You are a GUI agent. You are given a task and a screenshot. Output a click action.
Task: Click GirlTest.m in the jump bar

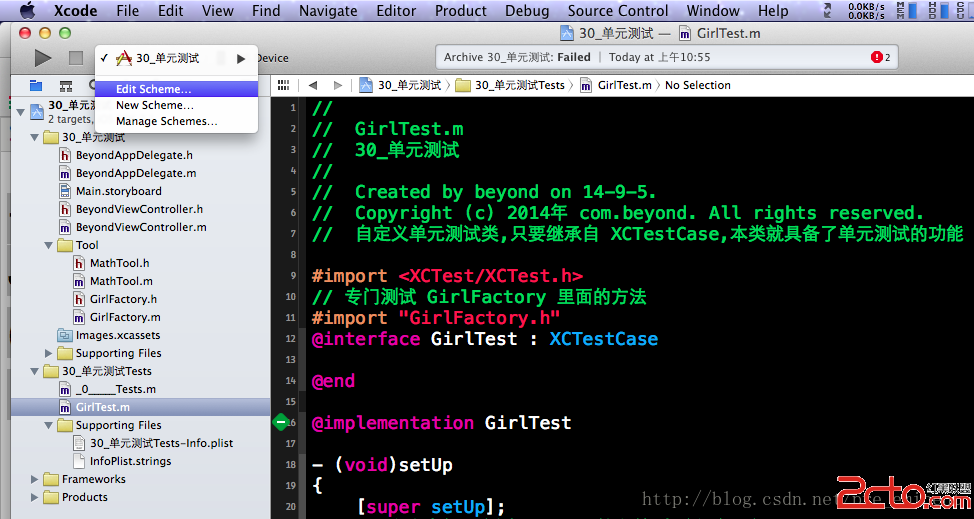(624, 85)
